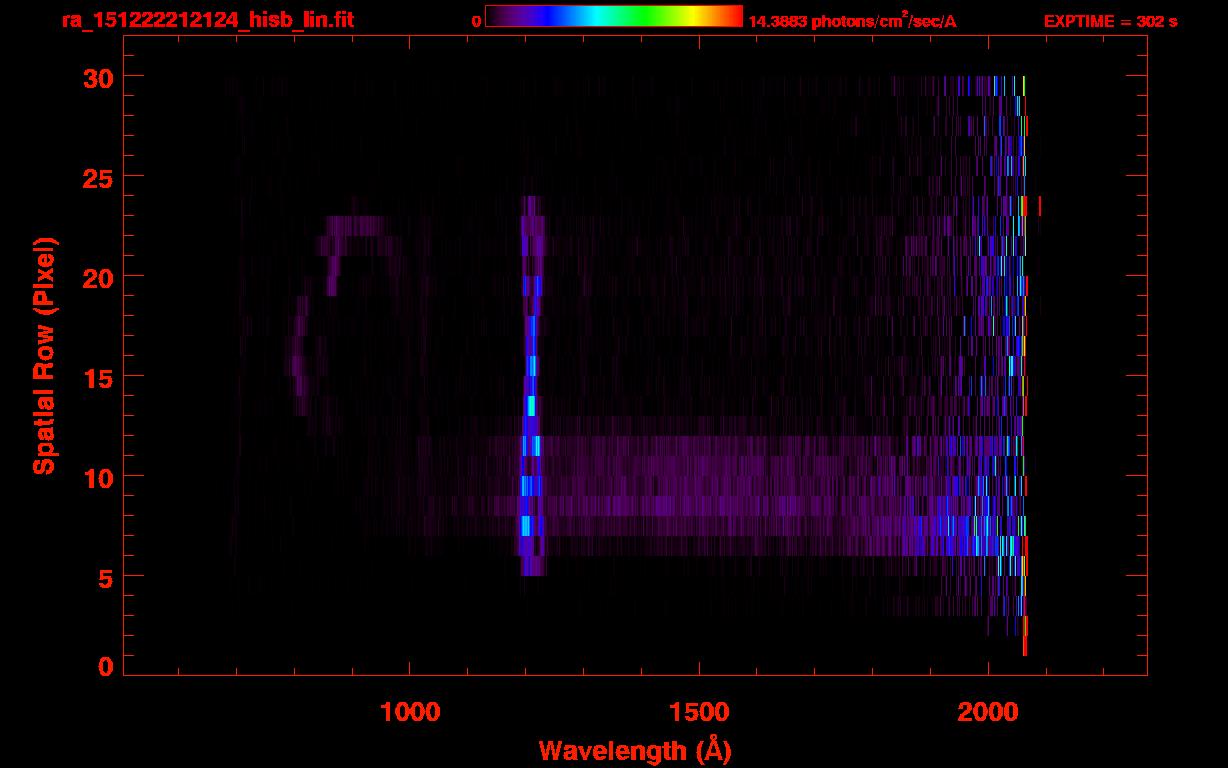Click the 14.3883 photons/cm²/sec/A label
This screenshot has height=768, width=1228.
852,20
